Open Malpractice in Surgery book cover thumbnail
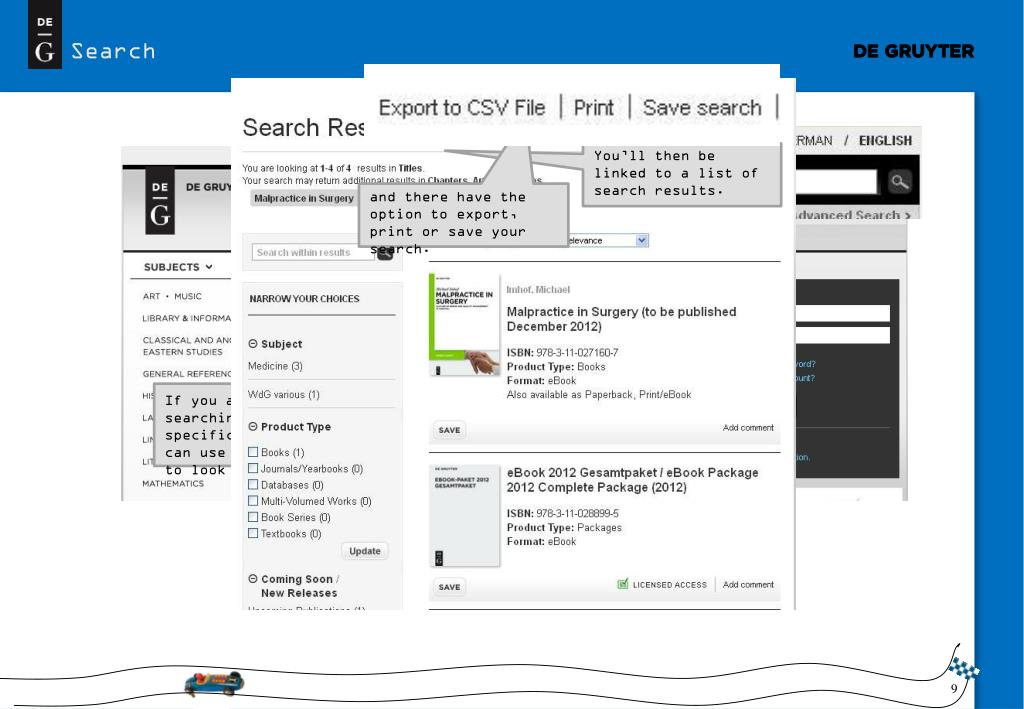The height and width of the screenshot is (709, 1024). (x=464, y=325)
